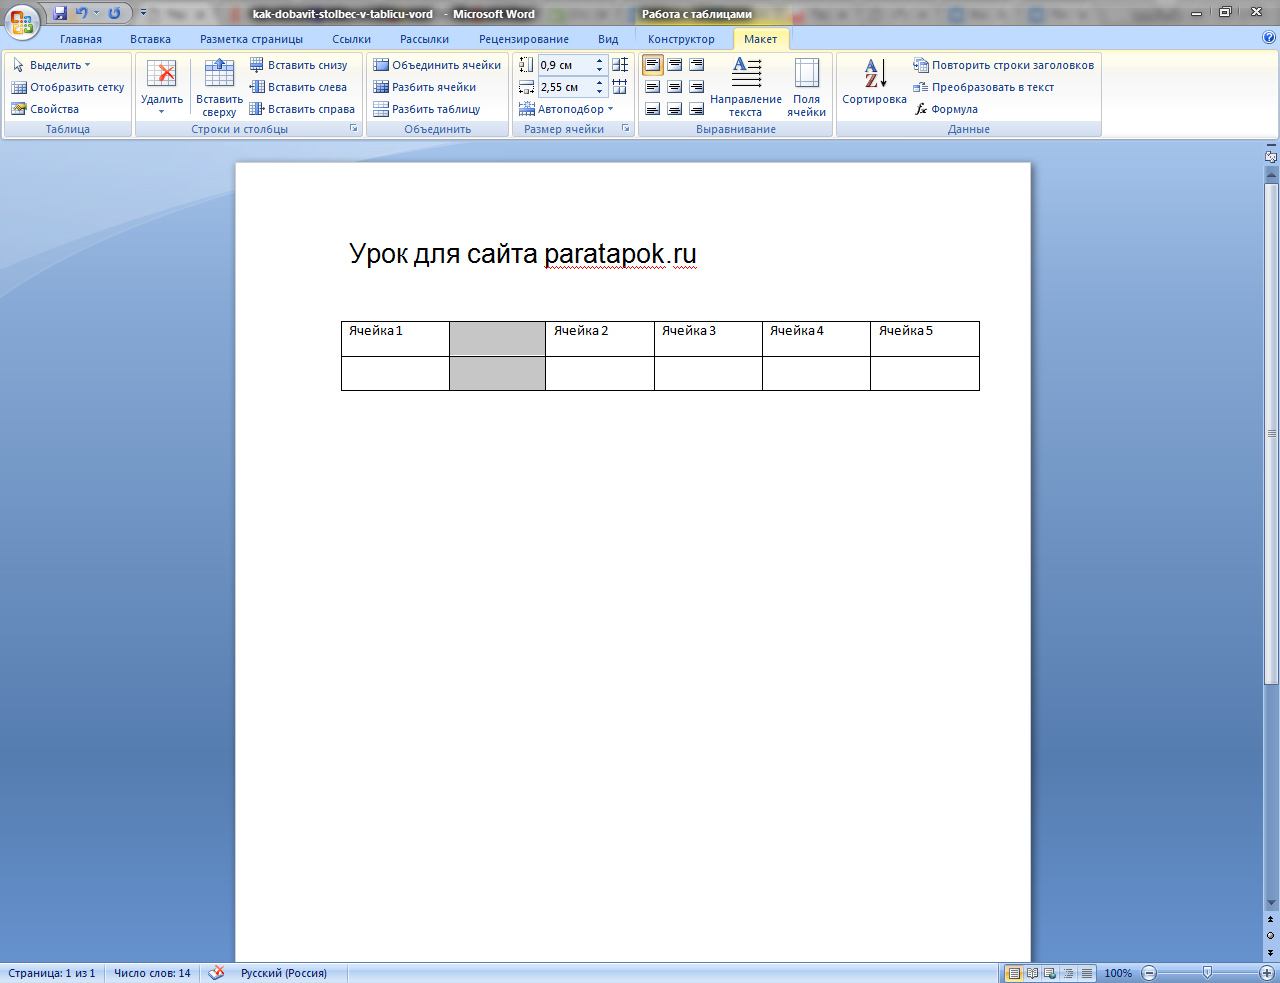Click the spelling check status icon
Image resolution: width=1280 pixels, height=983 pixels.
(216, 972)
